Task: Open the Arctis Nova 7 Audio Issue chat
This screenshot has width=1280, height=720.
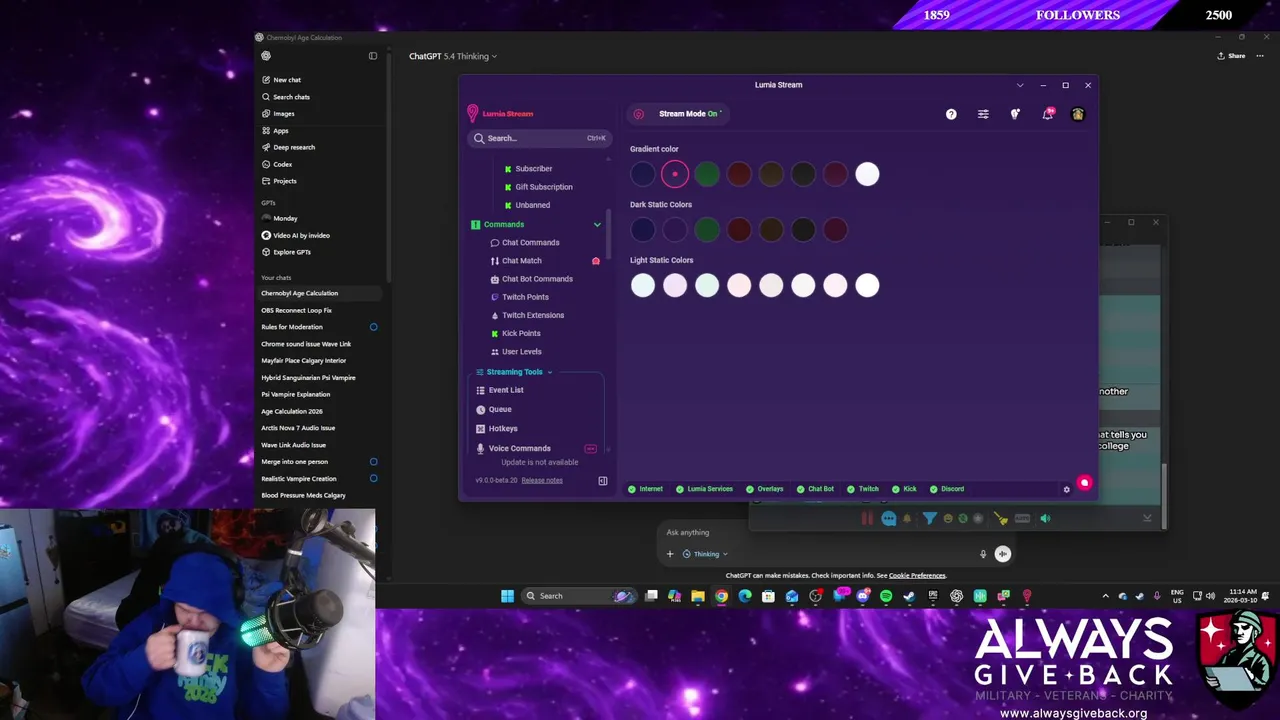Action: point(298,428)
